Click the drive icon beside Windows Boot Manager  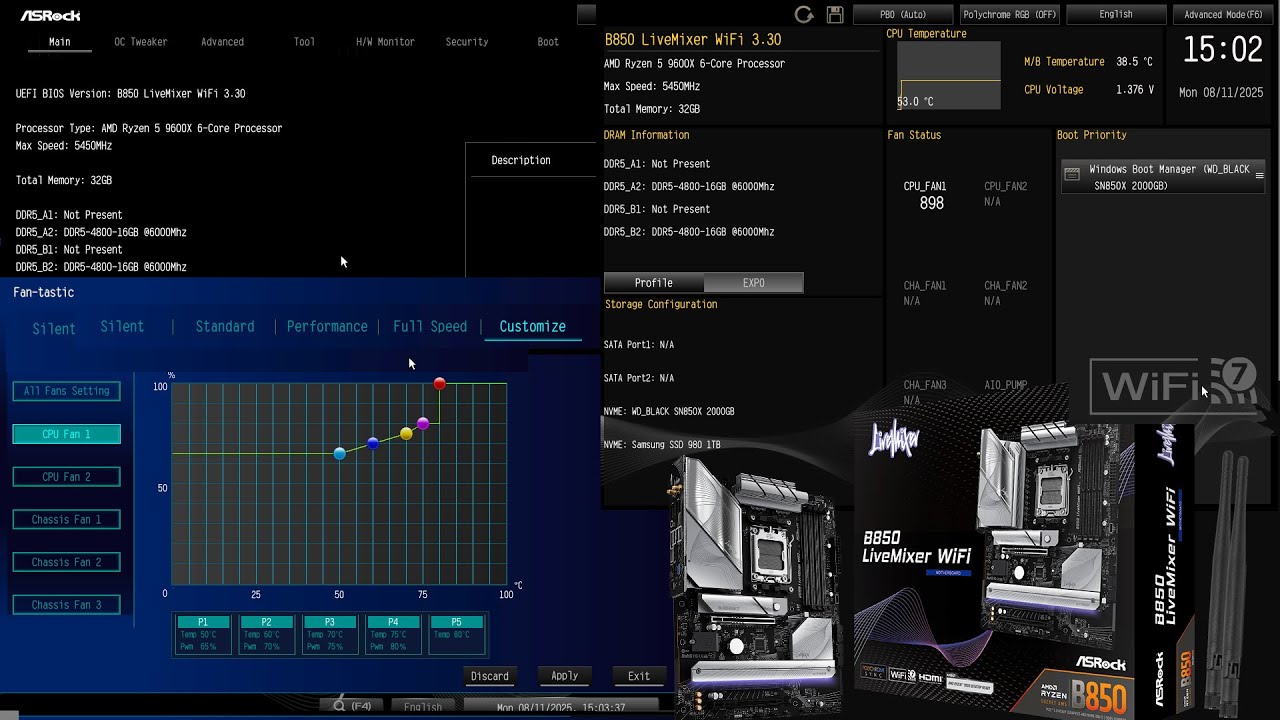pyautogui.click(x=1072, y=174)
